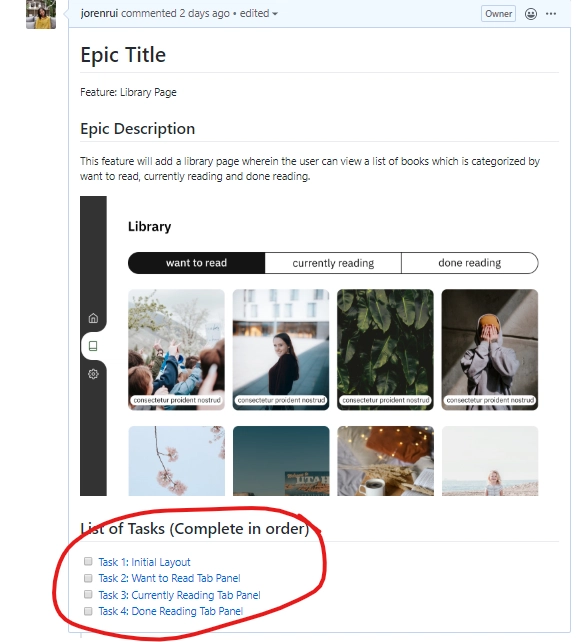Click the settings gear icon in sidebar
Viewport: 585px width, 642px height.
[93, 374]
